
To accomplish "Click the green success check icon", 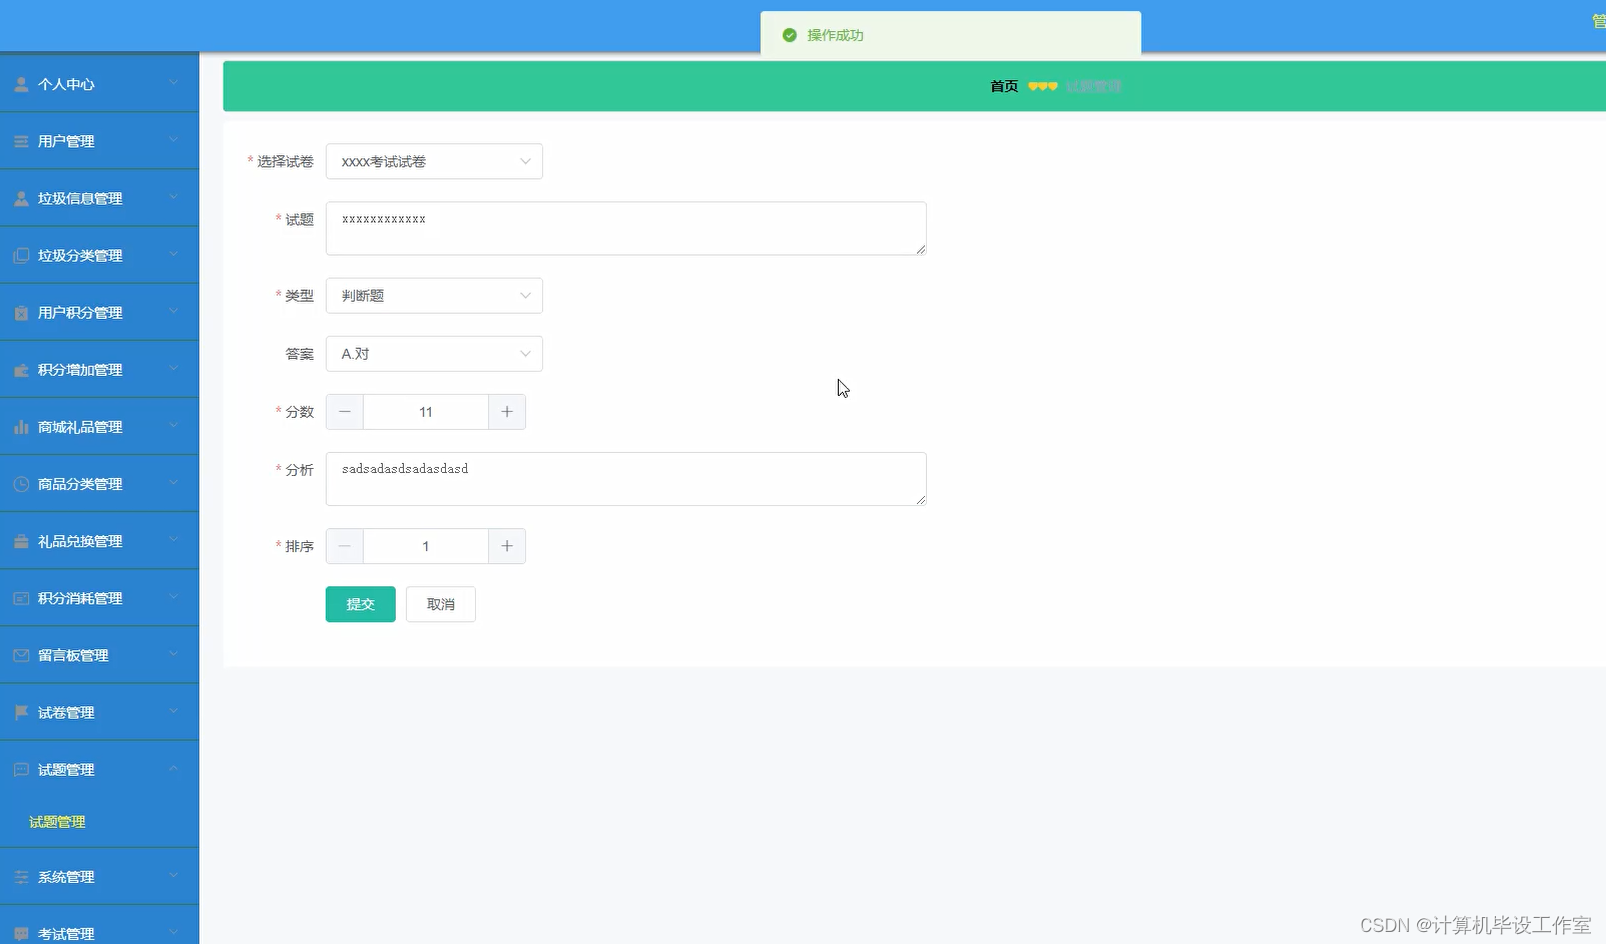I will tap(789, 35).
